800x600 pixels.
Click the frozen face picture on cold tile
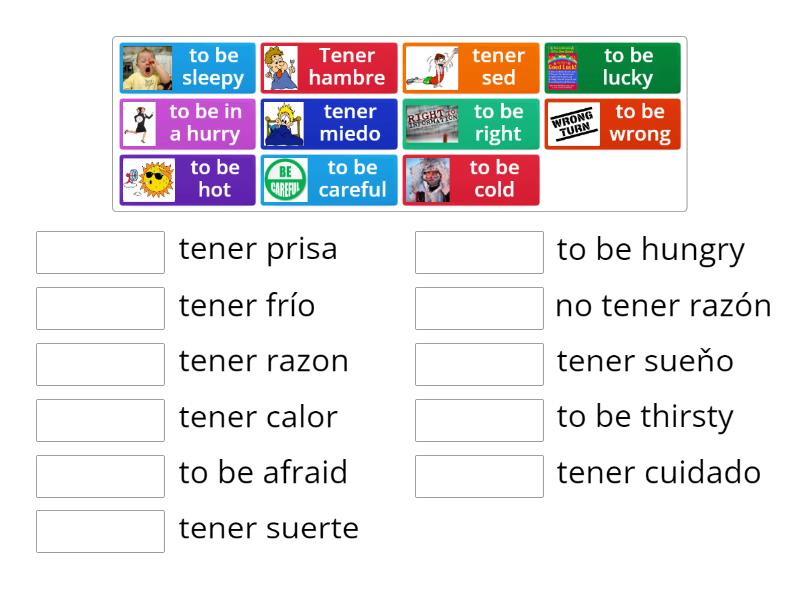click(x=430, y=180)
